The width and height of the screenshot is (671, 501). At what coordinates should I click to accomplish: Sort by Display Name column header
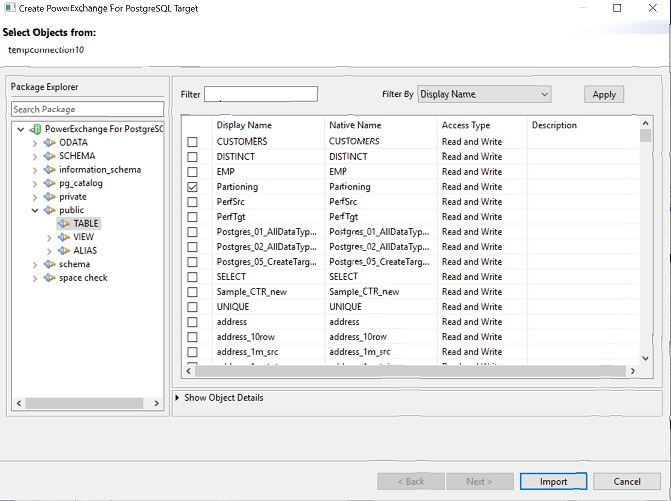coord(244,125)
